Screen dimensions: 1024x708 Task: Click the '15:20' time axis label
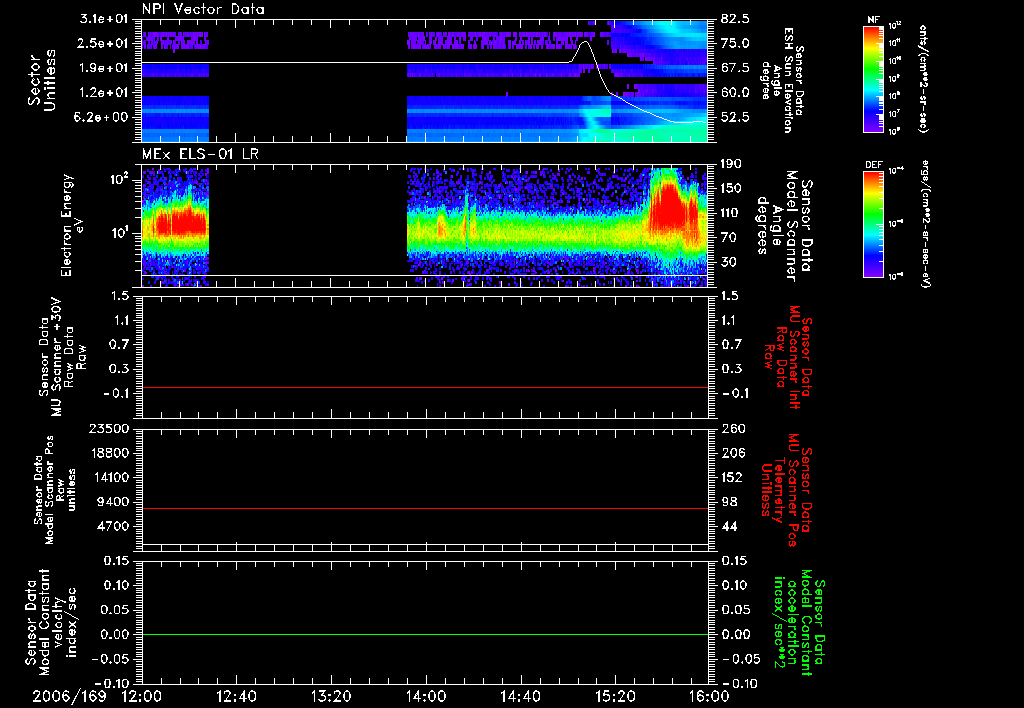point(615,696)
